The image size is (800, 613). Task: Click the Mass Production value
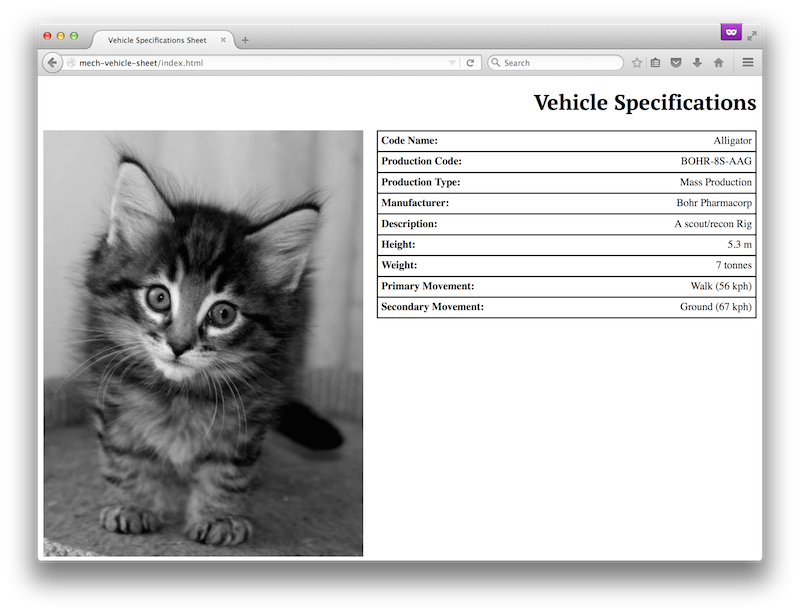coord(716,182)
